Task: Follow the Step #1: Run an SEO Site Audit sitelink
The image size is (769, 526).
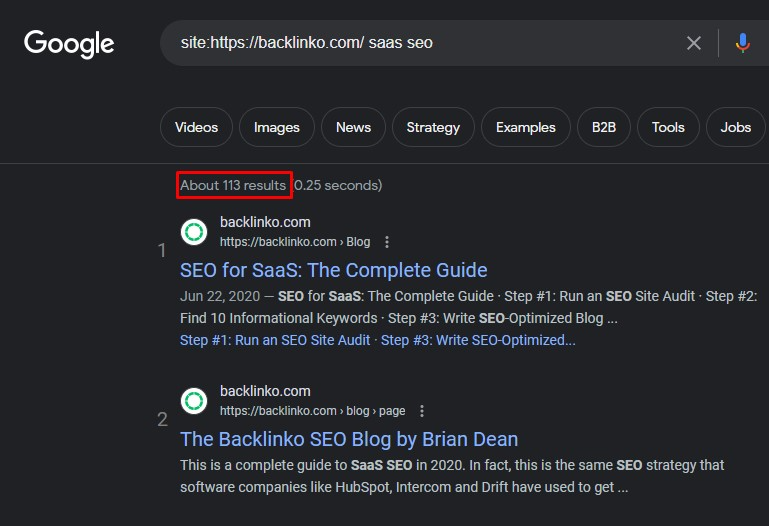Action: click(x=275, y=340)
